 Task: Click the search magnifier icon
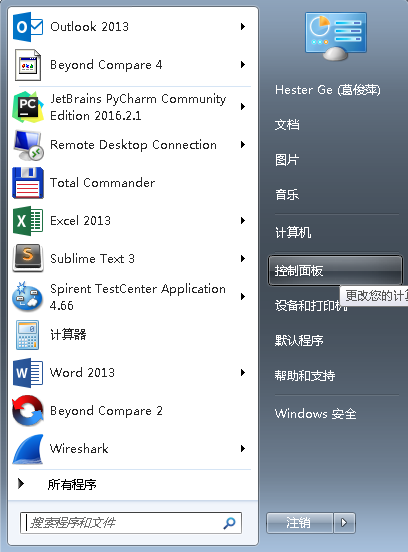coord(229,523)
